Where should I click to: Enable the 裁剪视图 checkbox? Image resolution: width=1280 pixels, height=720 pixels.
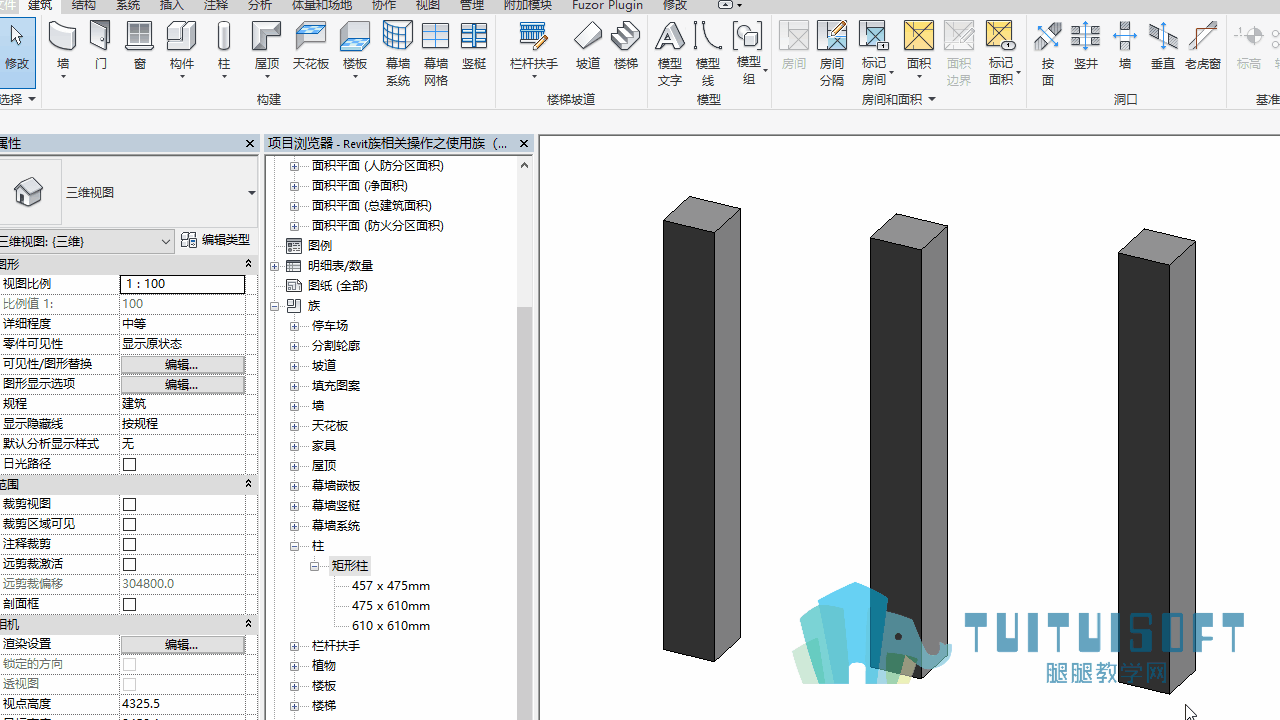point(129,504)
